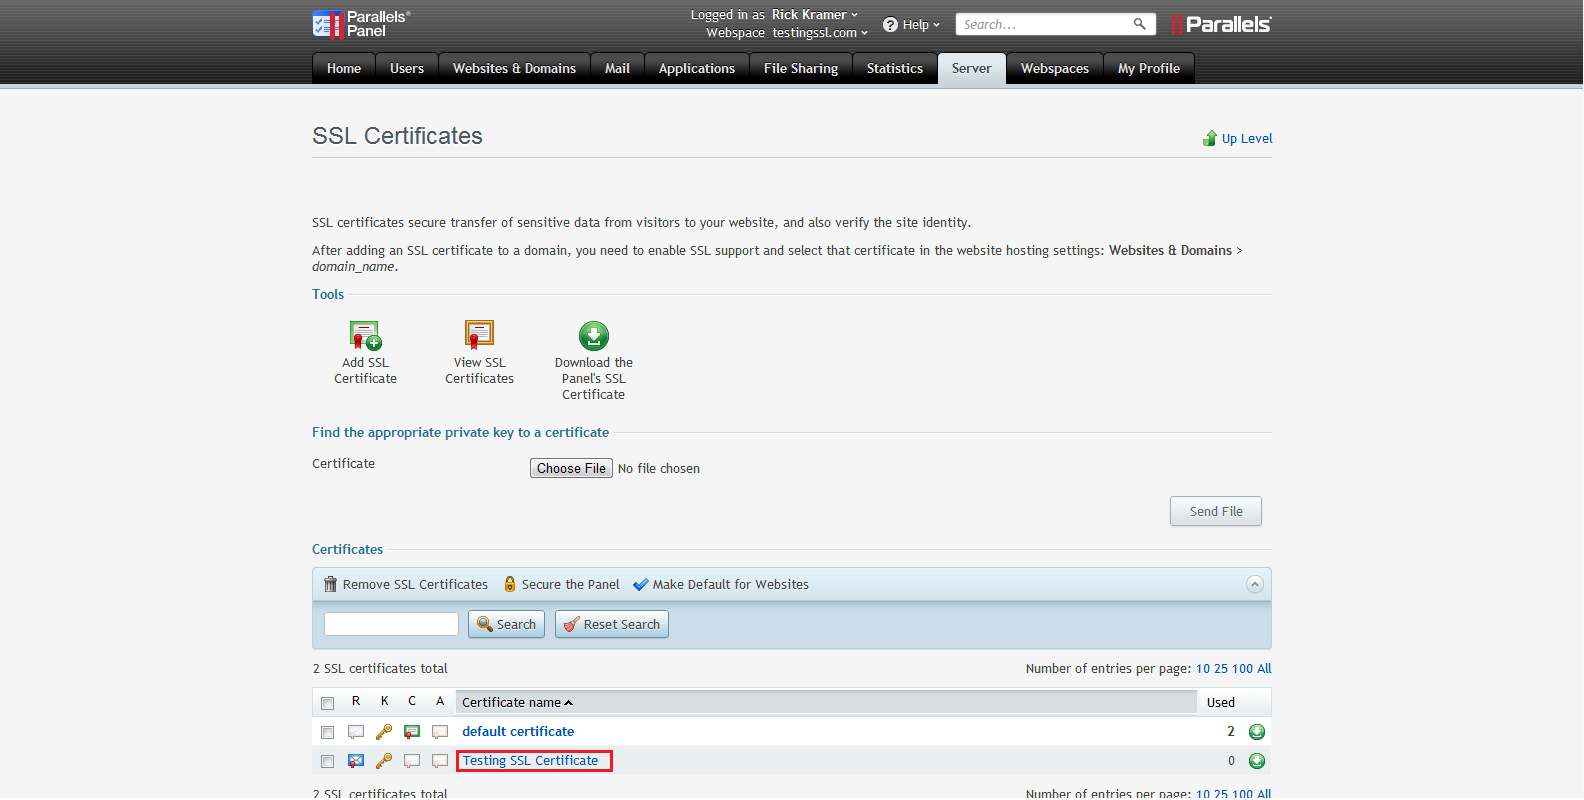The width and height of the screenshot is (1584, 800).
Task: Go to Websites & Domains tab
Action: pos(514,68)
